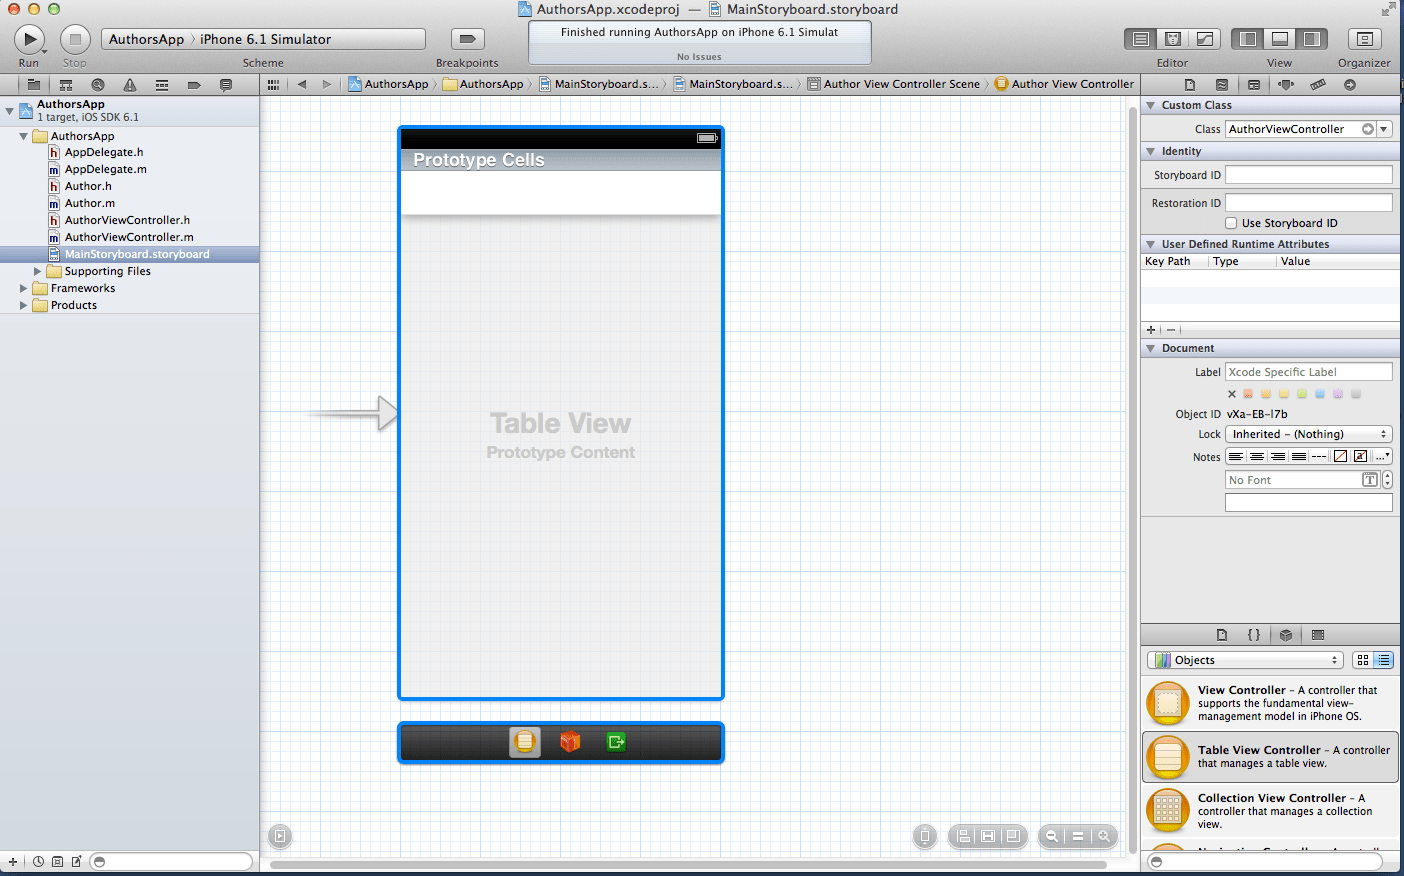This screenshot has height=876, width=1404.
Task: Expand the Frameworks group
Action: pos(23,288)
